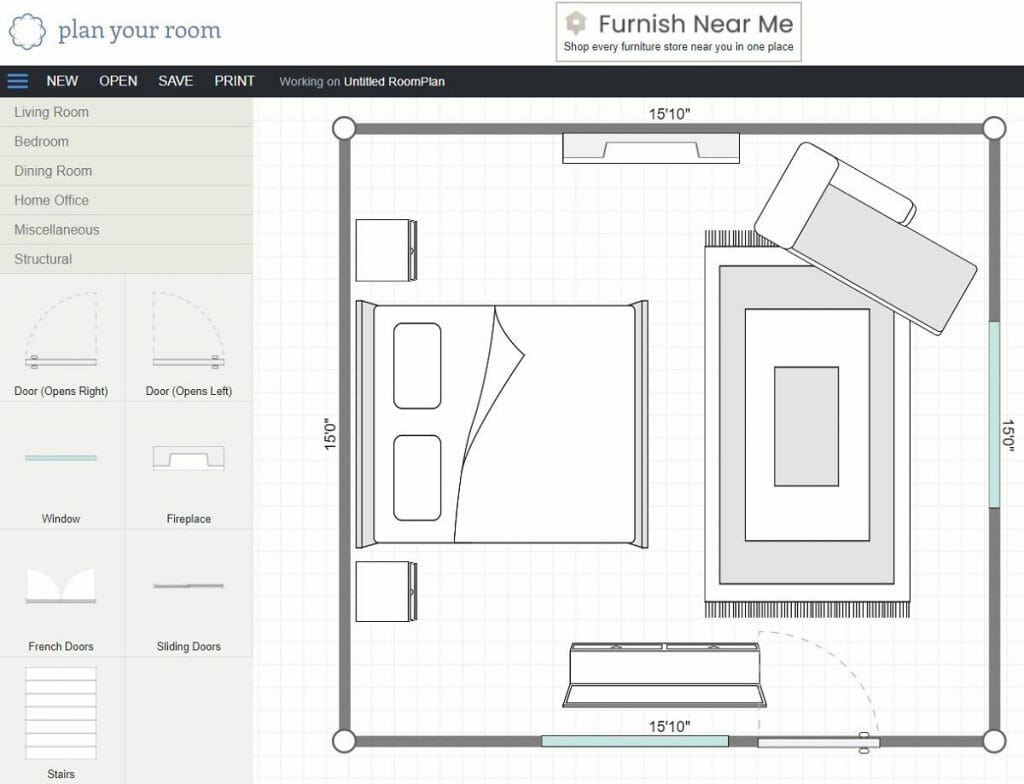Open the Dining Room furniture list

(50, 170)
